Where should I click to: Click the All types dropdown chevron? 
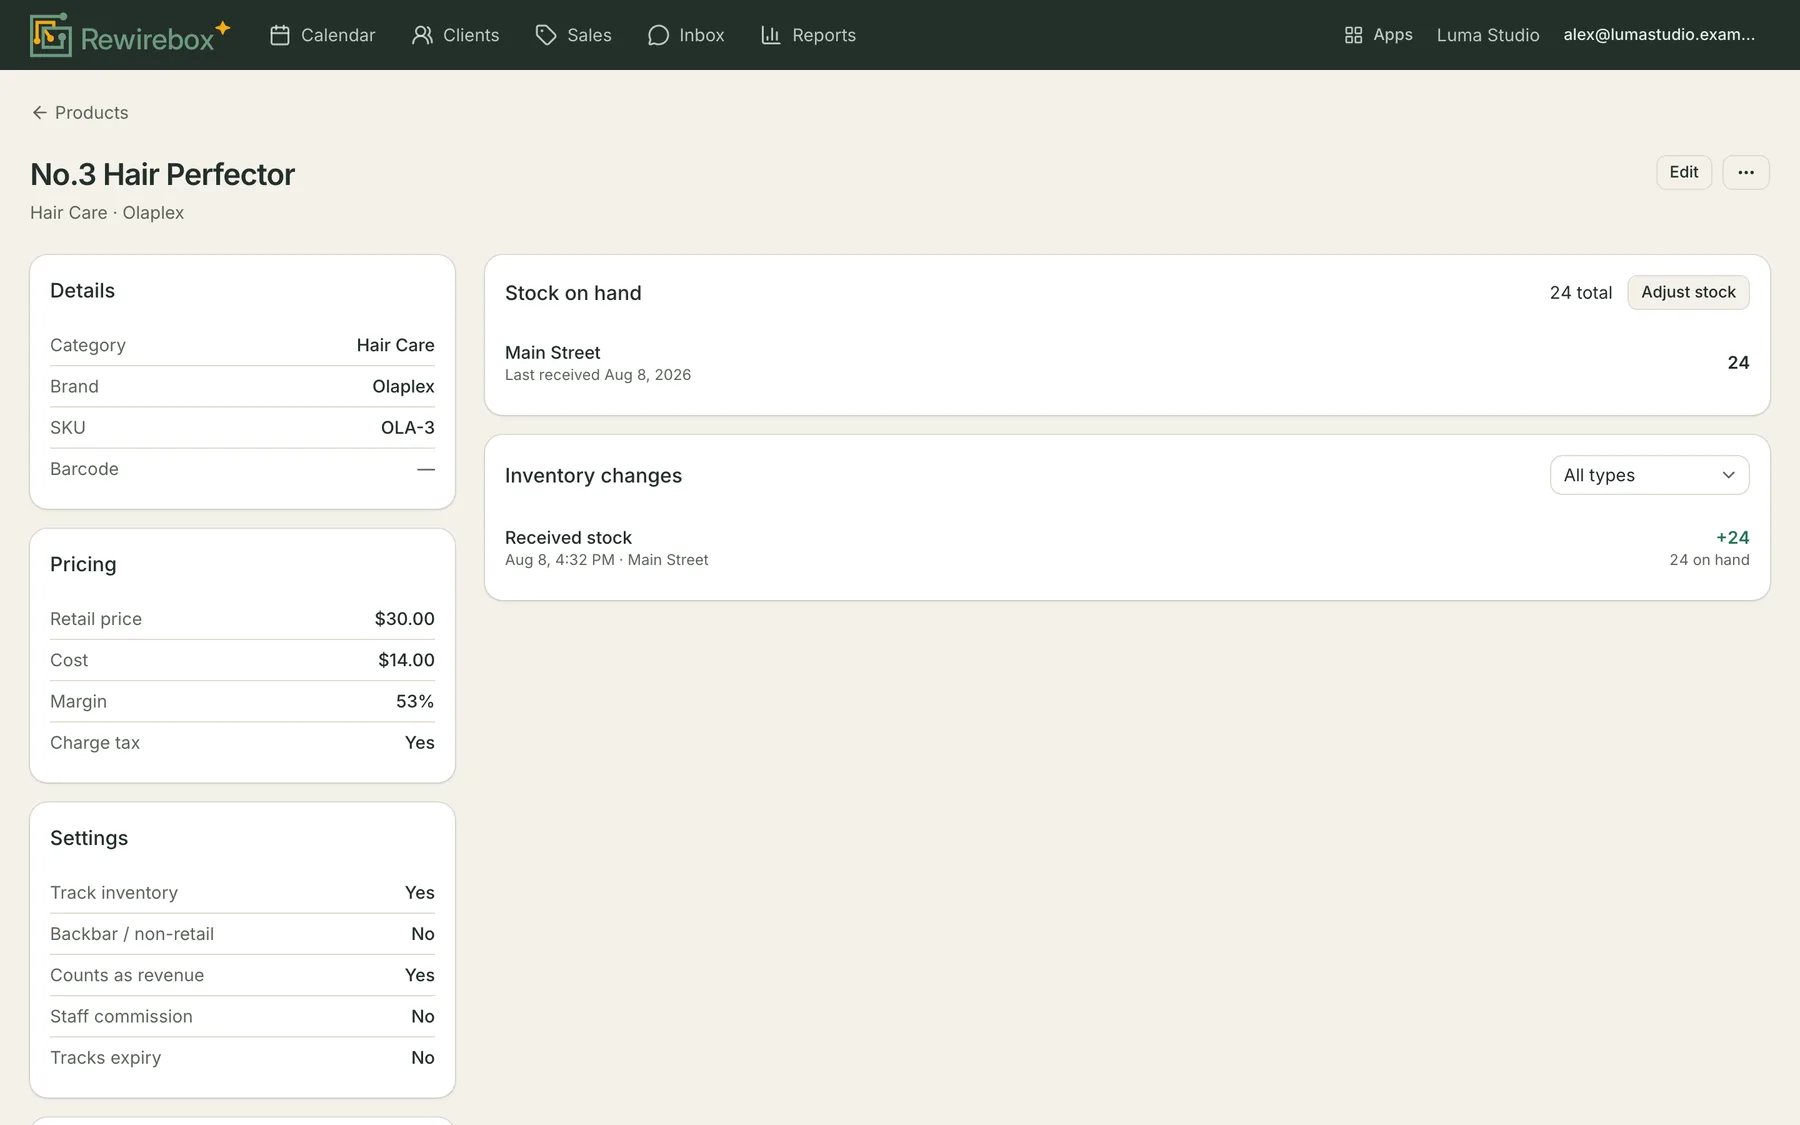(1728, 475)
